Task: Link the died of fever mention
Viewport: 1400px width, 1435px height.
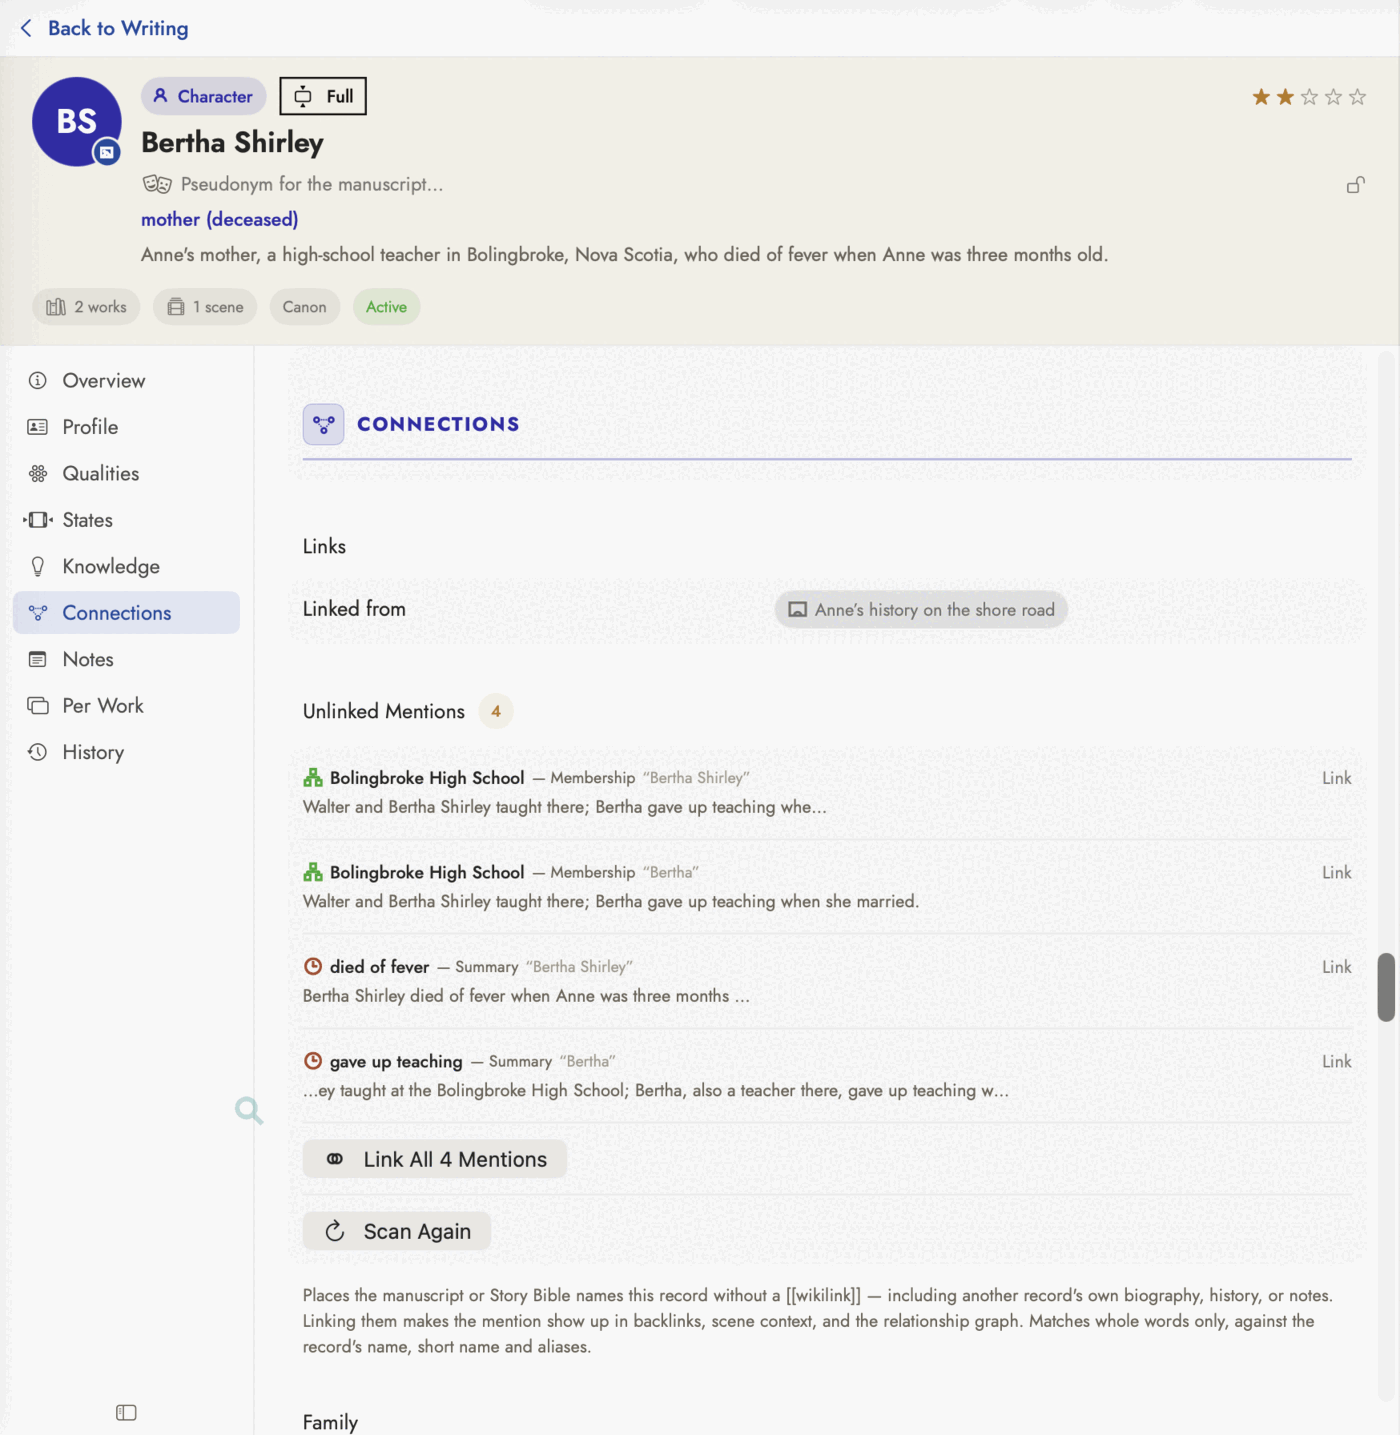Action: click(1336, 967)
